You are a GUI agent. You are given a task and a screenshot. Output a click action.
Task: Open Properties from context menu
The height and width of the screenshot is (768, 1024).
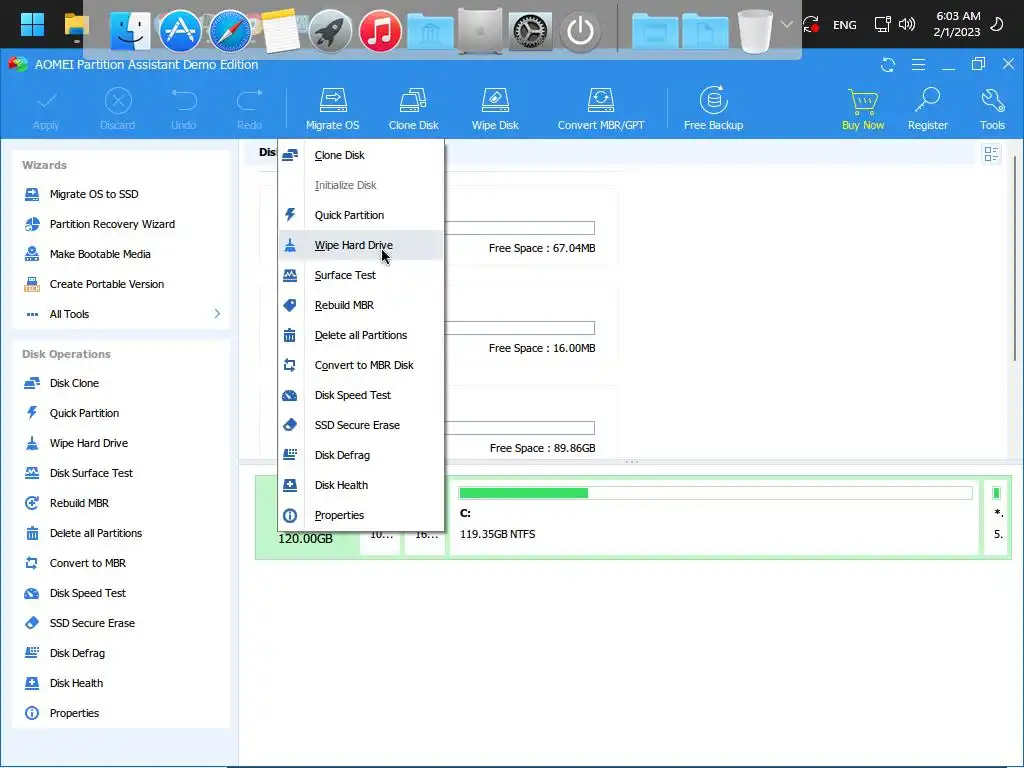[x=361, y=515]
